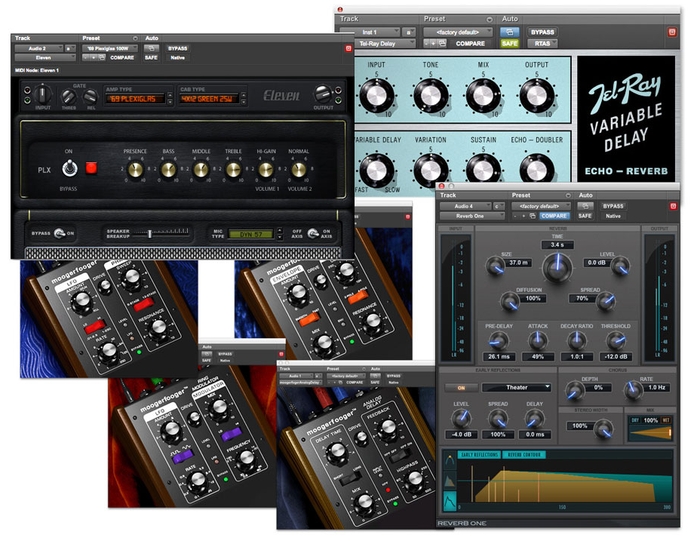Click the Tel-Ray plug-in automation enable icon
This screenshot has height=541, width=700.
(509, 32)
